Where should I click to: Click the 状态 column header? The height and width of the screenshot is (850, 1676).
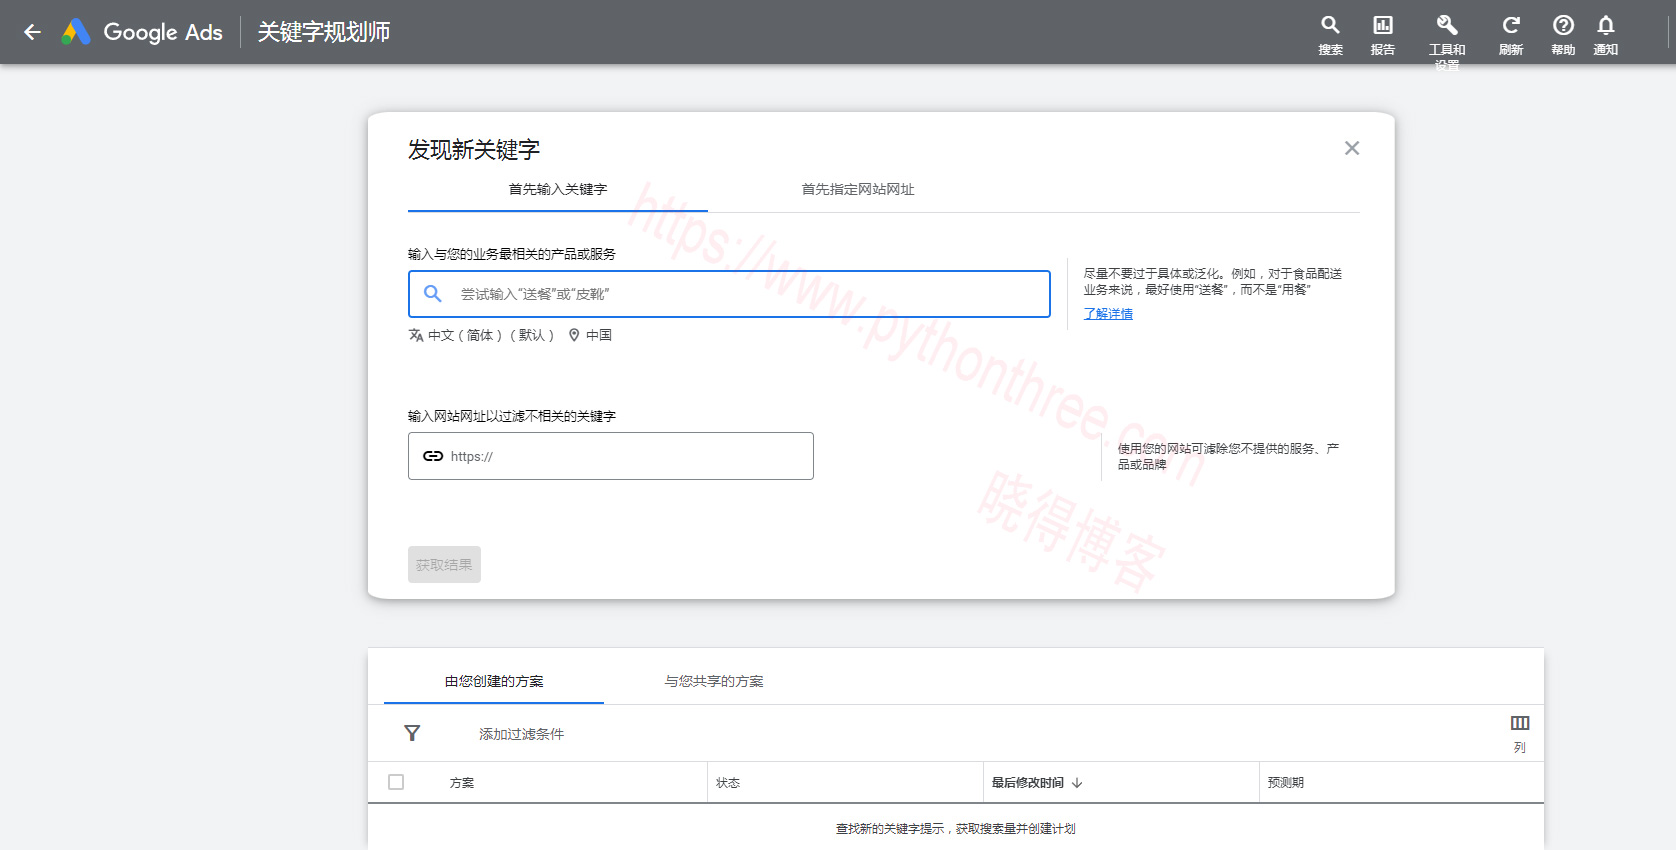(728, 783)
